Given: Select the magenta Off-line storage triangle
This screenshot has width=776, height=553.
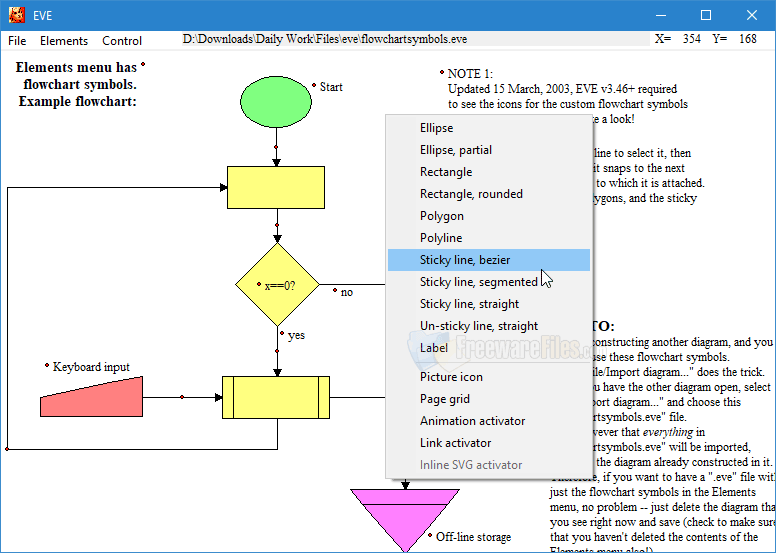Looking at the screenshot, I should 405,520.
